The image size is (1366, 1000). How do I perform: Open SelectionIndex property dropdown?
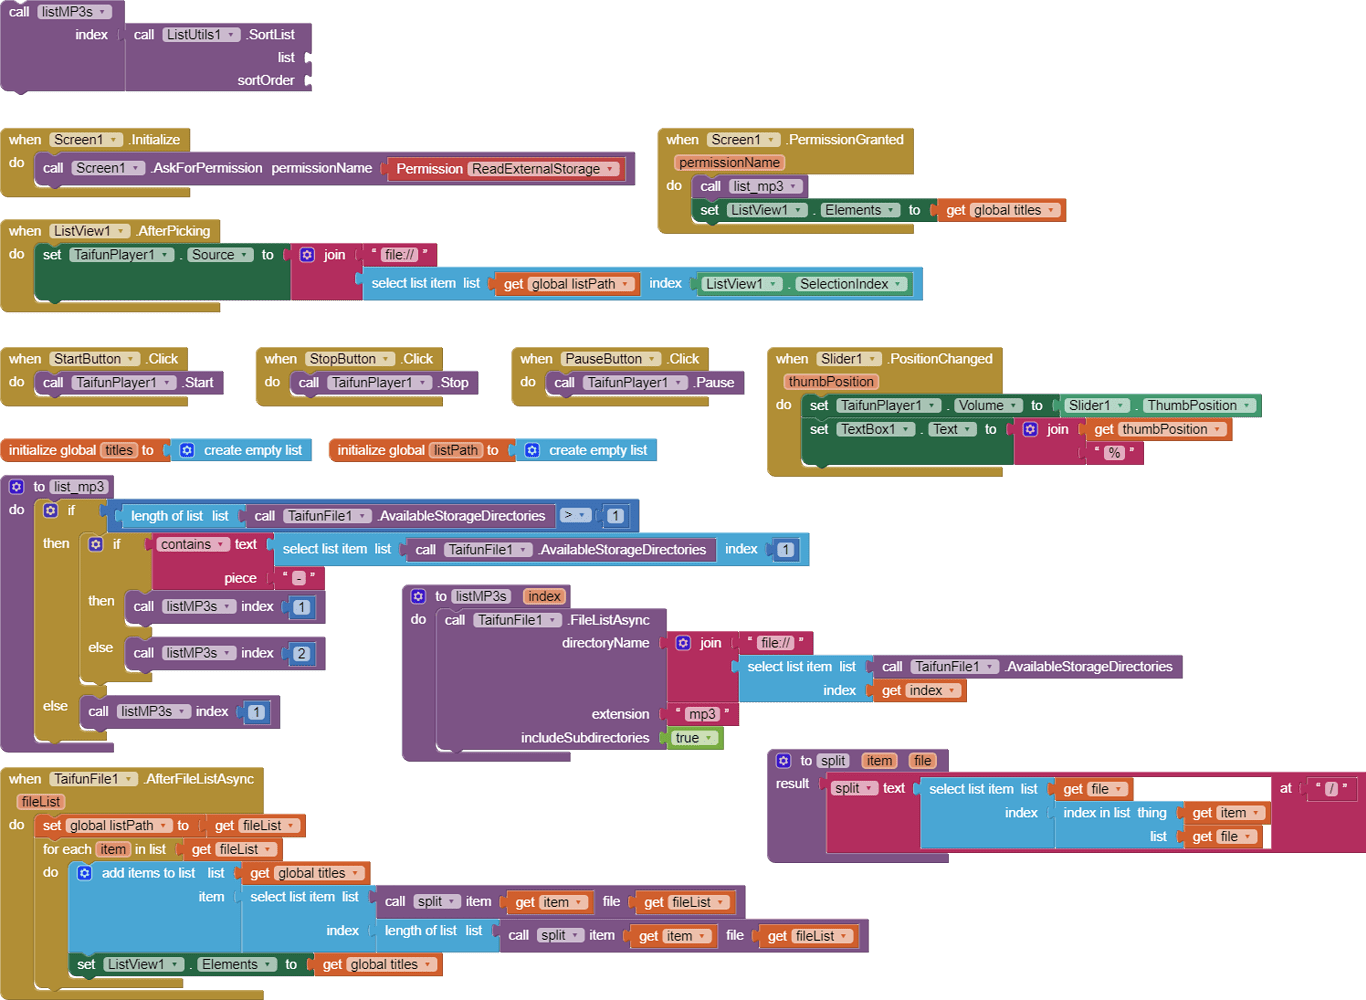click(851, 284)
